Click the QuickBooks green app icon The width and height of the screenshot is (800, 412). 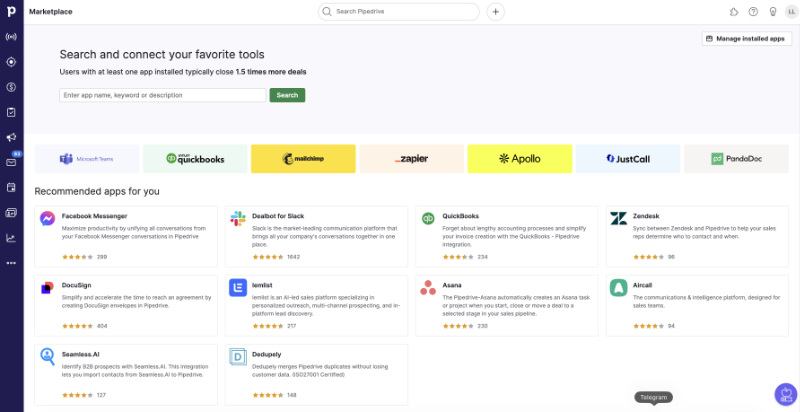click(428, 219)
